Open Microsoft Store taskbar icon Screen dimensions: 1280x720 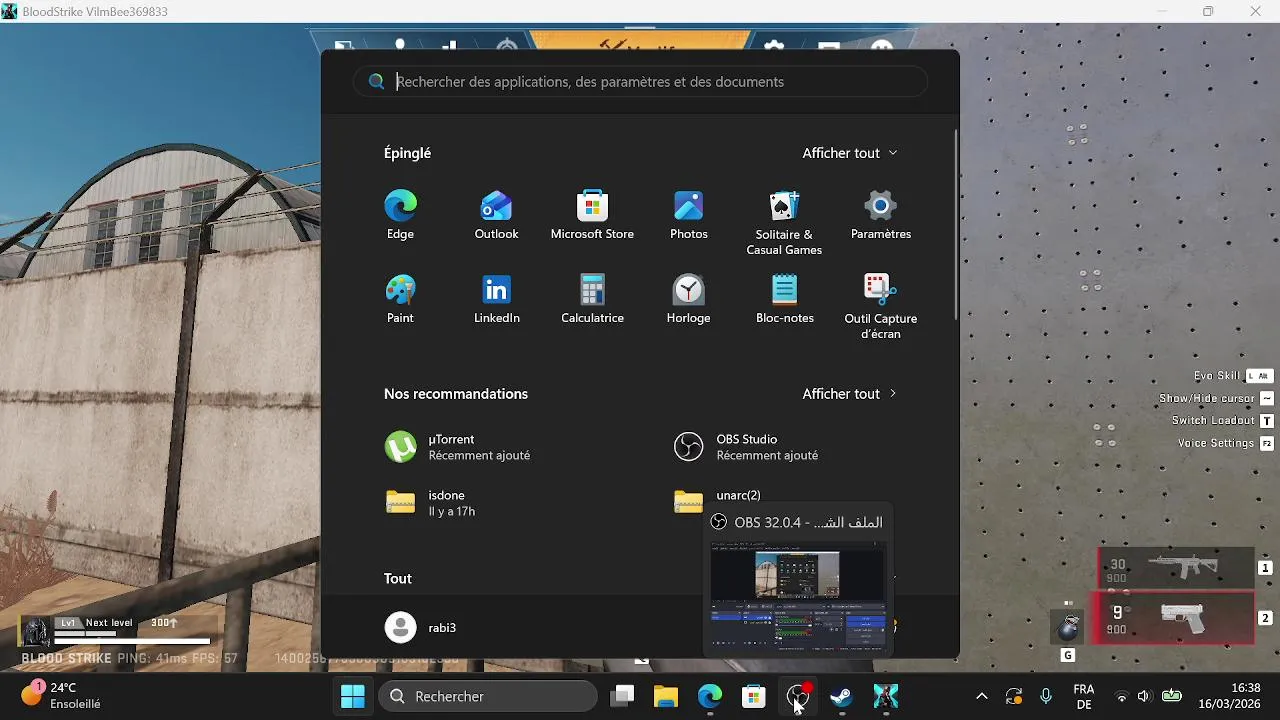tap(754, 696)
